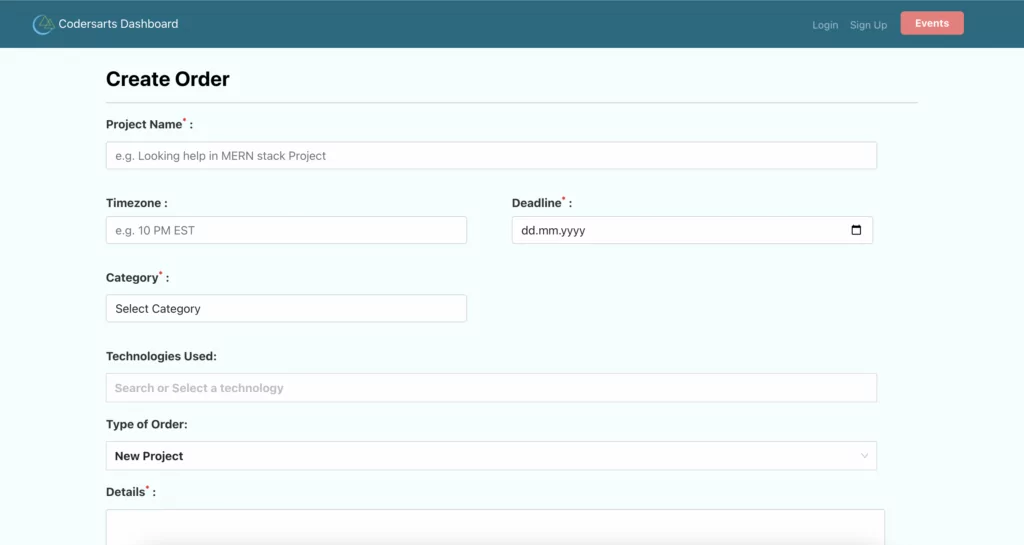Image resolution: width=1024 pixels, height=545 pixels.
Task: Click the Events button
Action: 932,23
